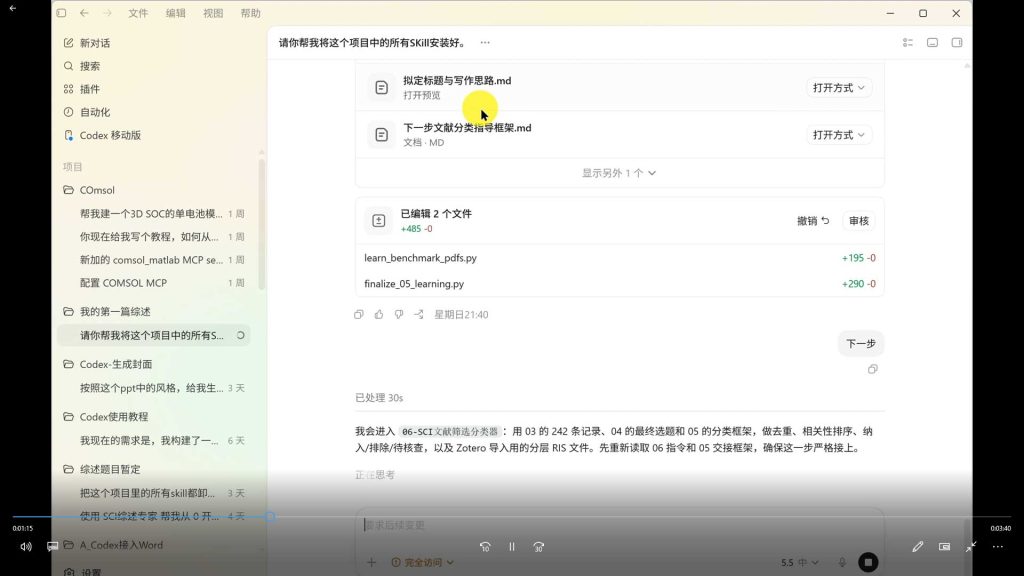Open file 下一步文献分类指导框架.md
Screen dimensions: 1024x576
click(467, 128)
